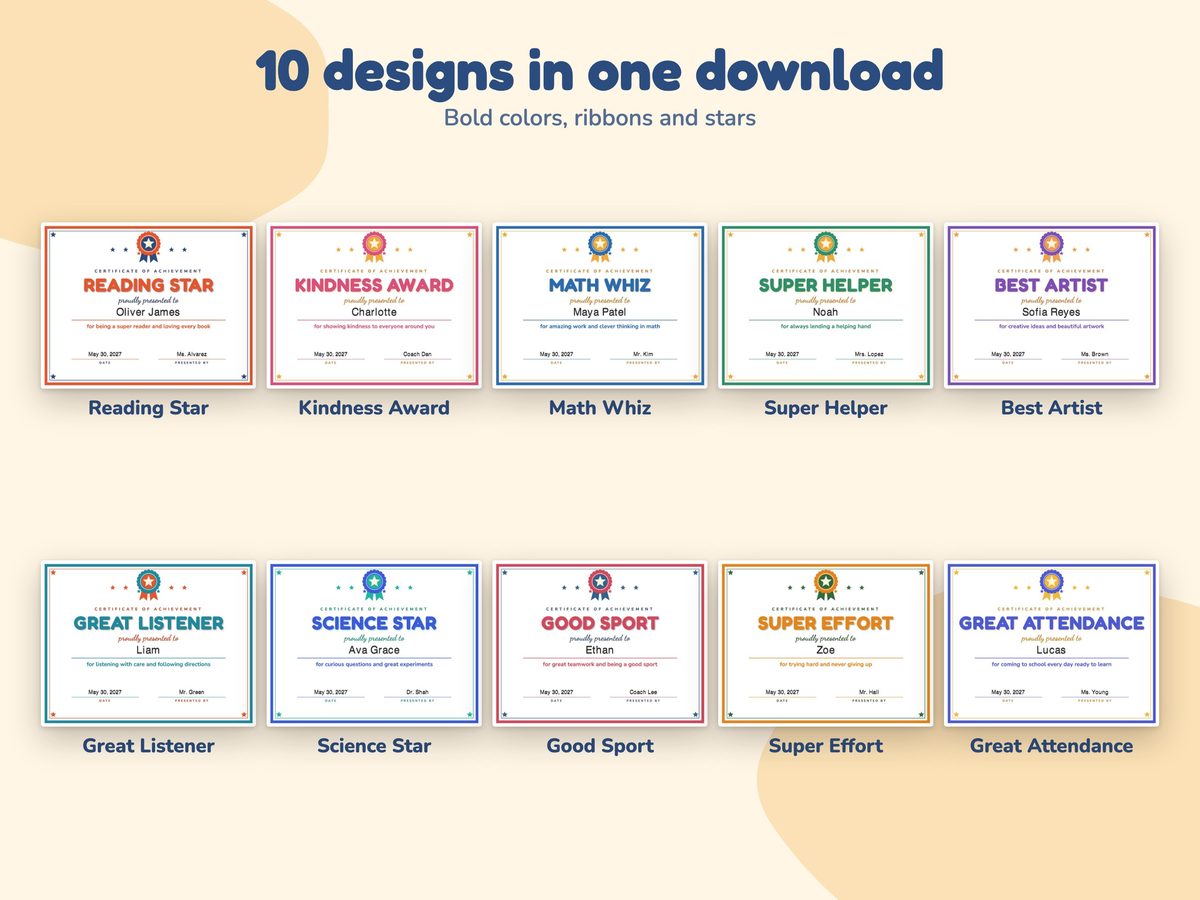Select the GREAT ATTENDANCE certificate title
This screenshot has width=1200, height=900.
click(1052, 623)
